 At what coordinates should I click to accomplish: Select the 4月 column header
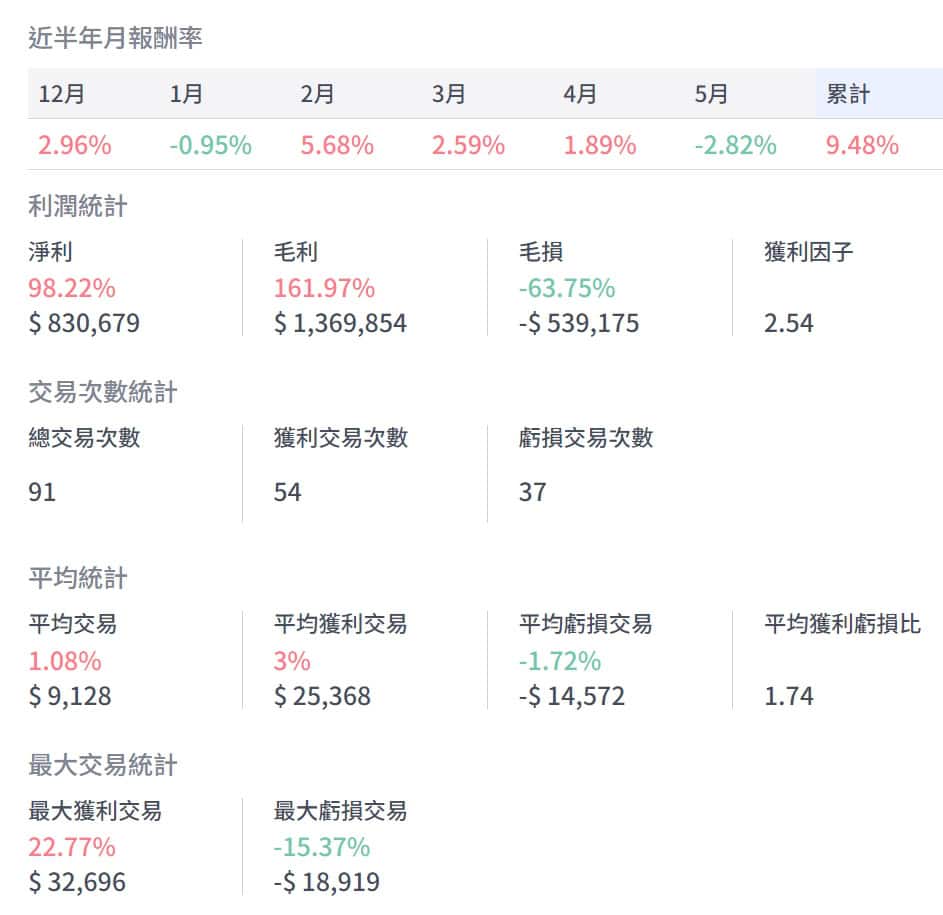point(580,95)
